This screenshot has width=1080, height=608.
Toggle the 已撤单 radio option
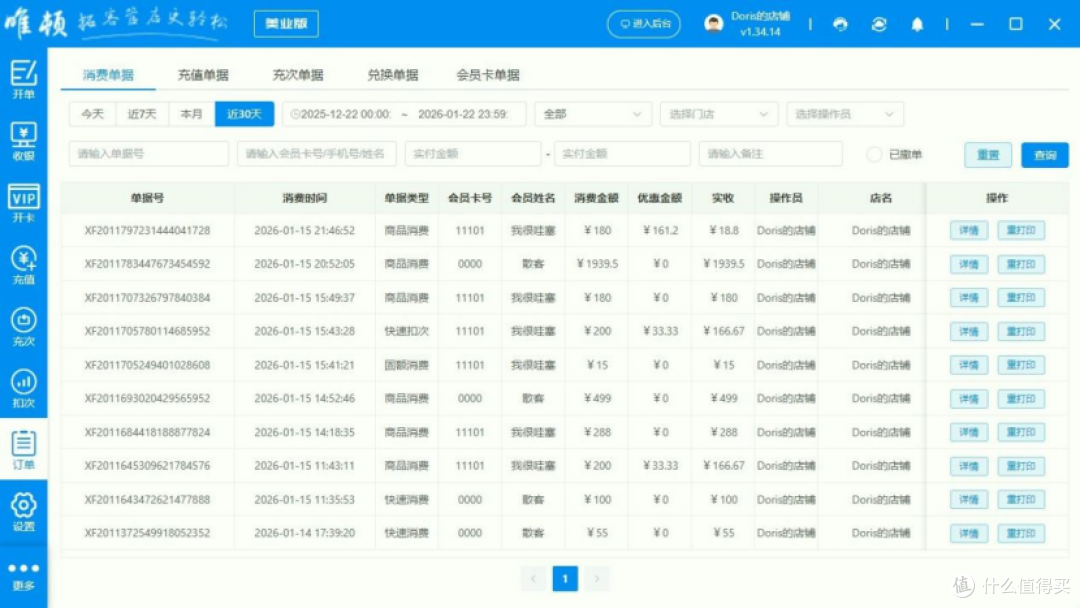pos(873,154)
